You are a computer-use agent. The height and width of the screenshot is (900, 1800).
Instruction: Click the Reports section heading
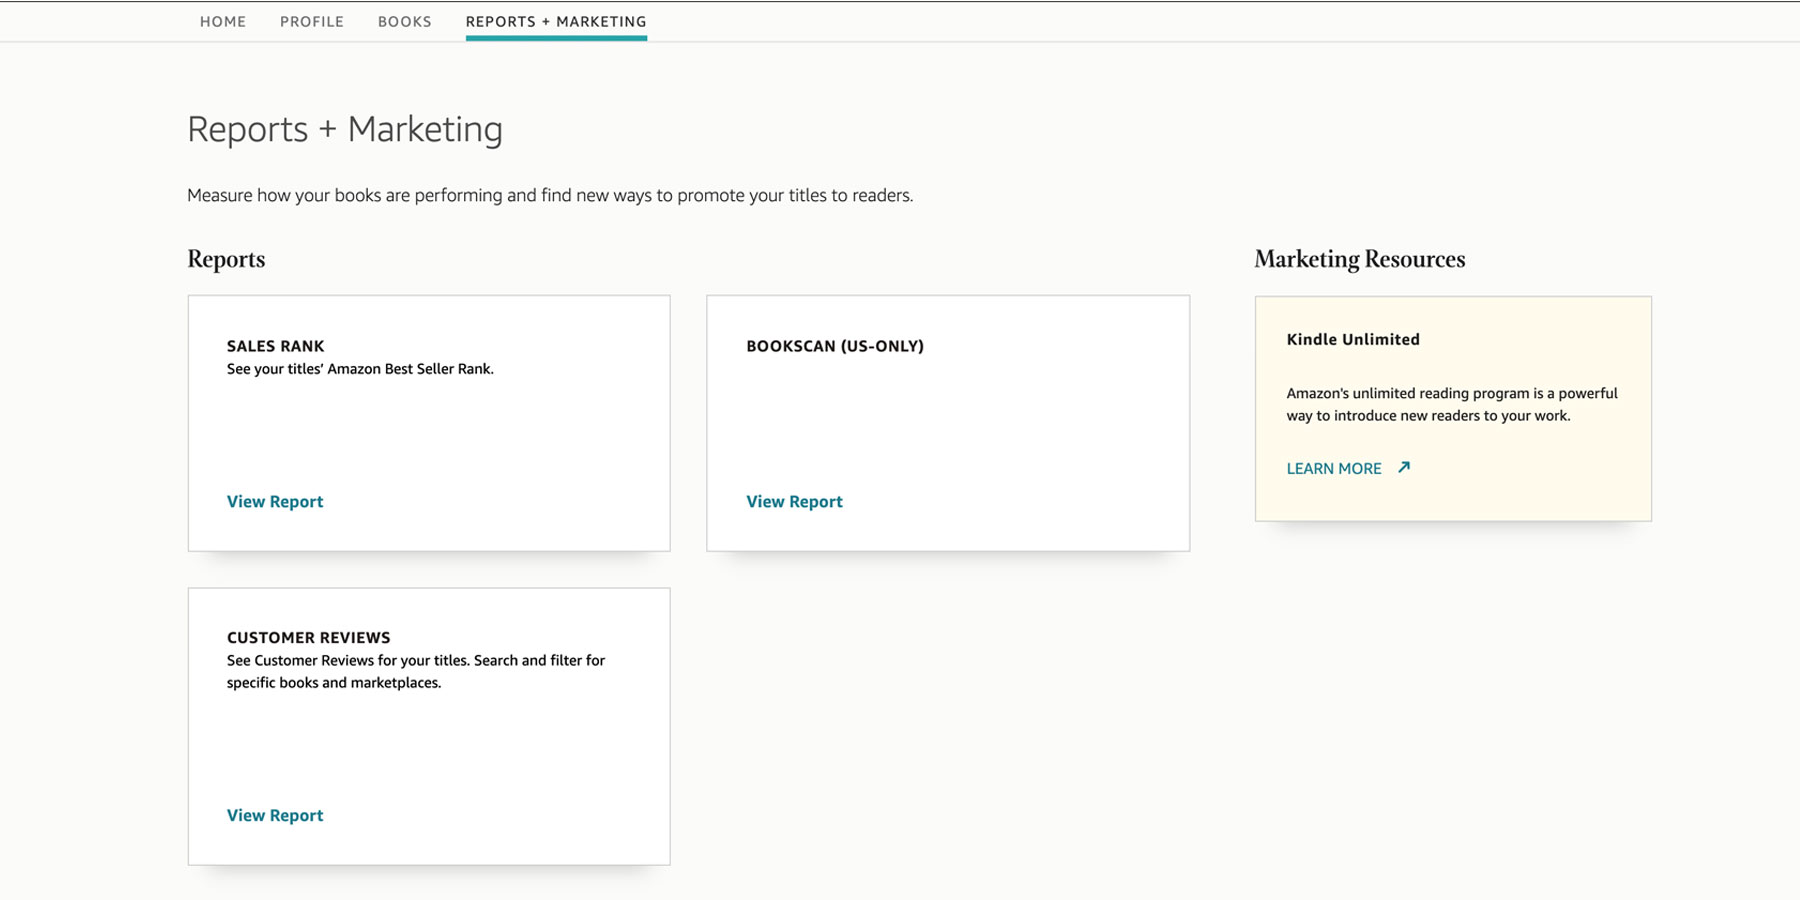click(225, 259)
